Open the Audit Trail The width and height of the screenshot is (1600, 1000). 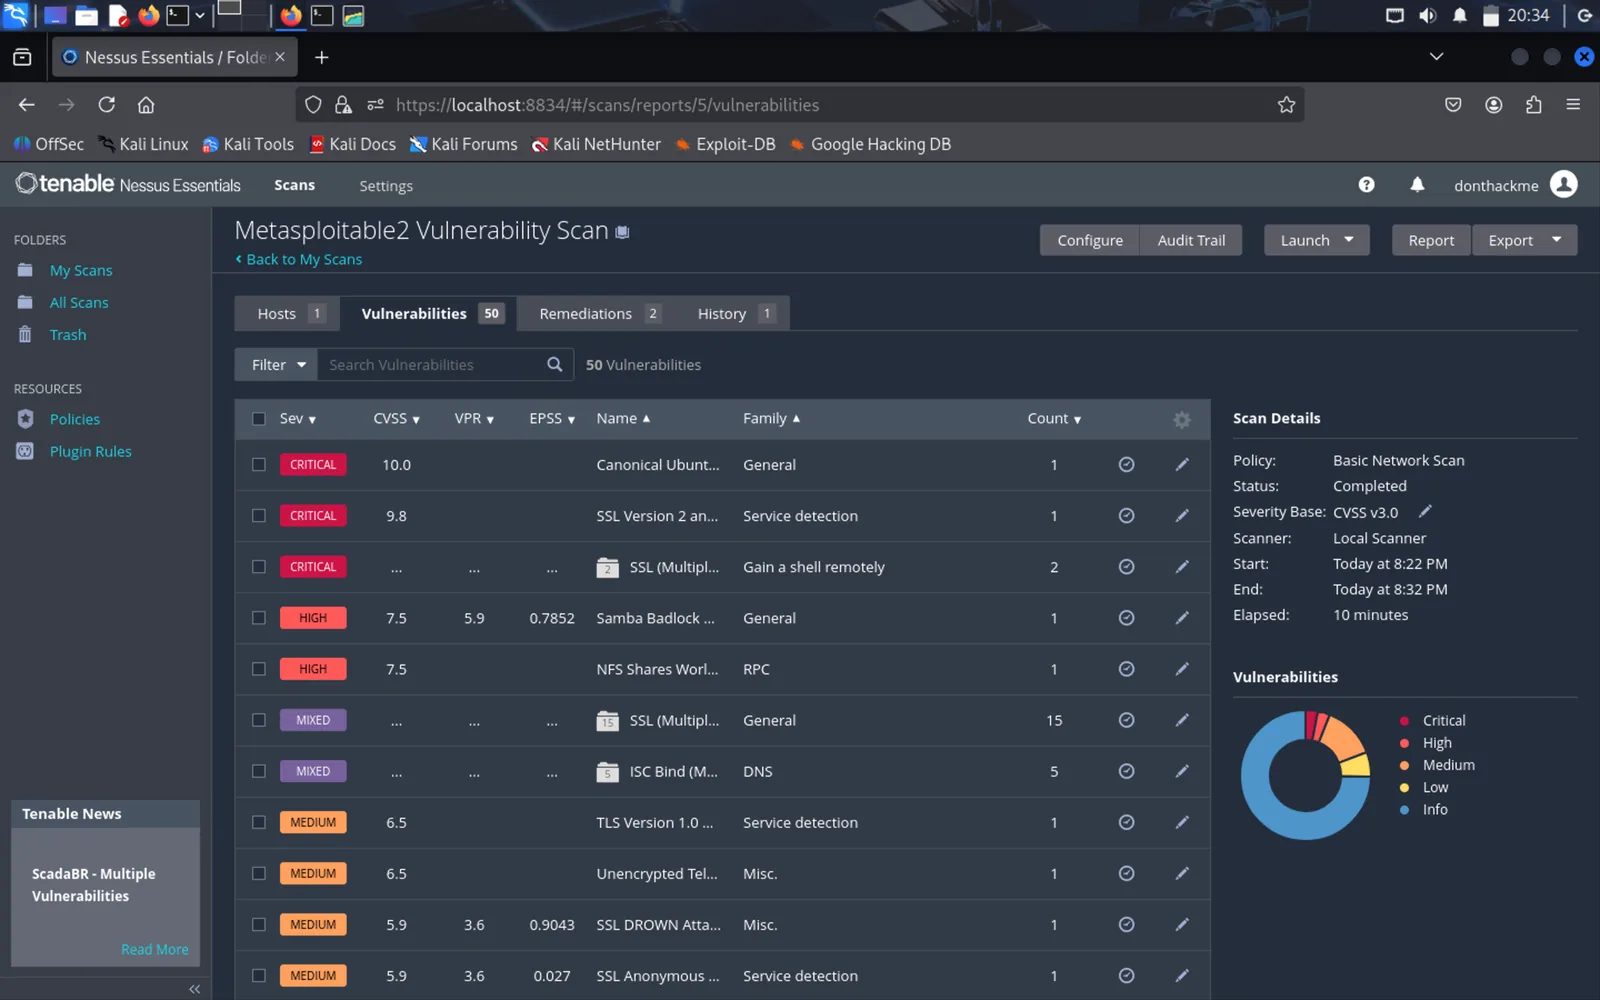pos(1191,240)
